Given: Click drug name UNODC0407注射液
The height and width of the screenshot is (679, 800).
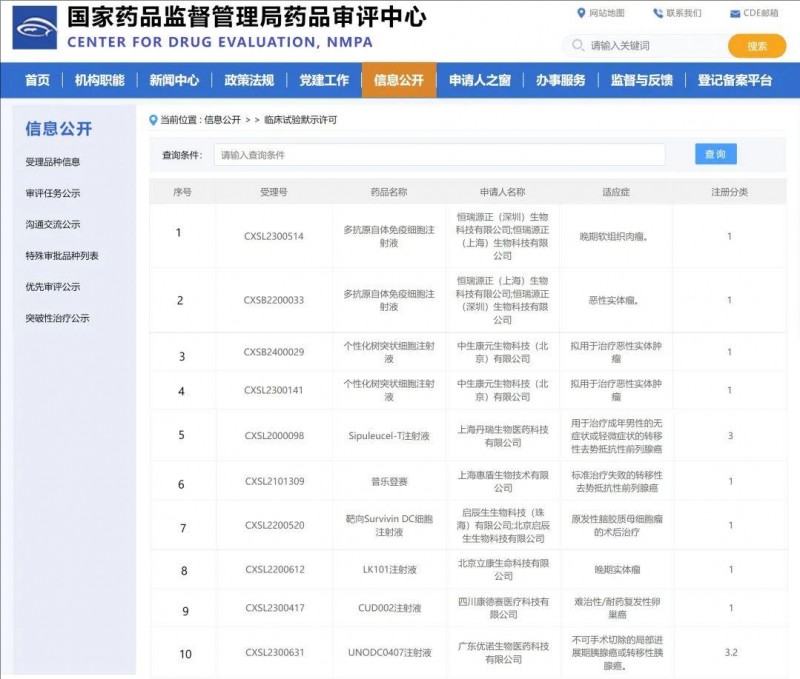Looking at the screenshot, I should (x=390, y=652).
